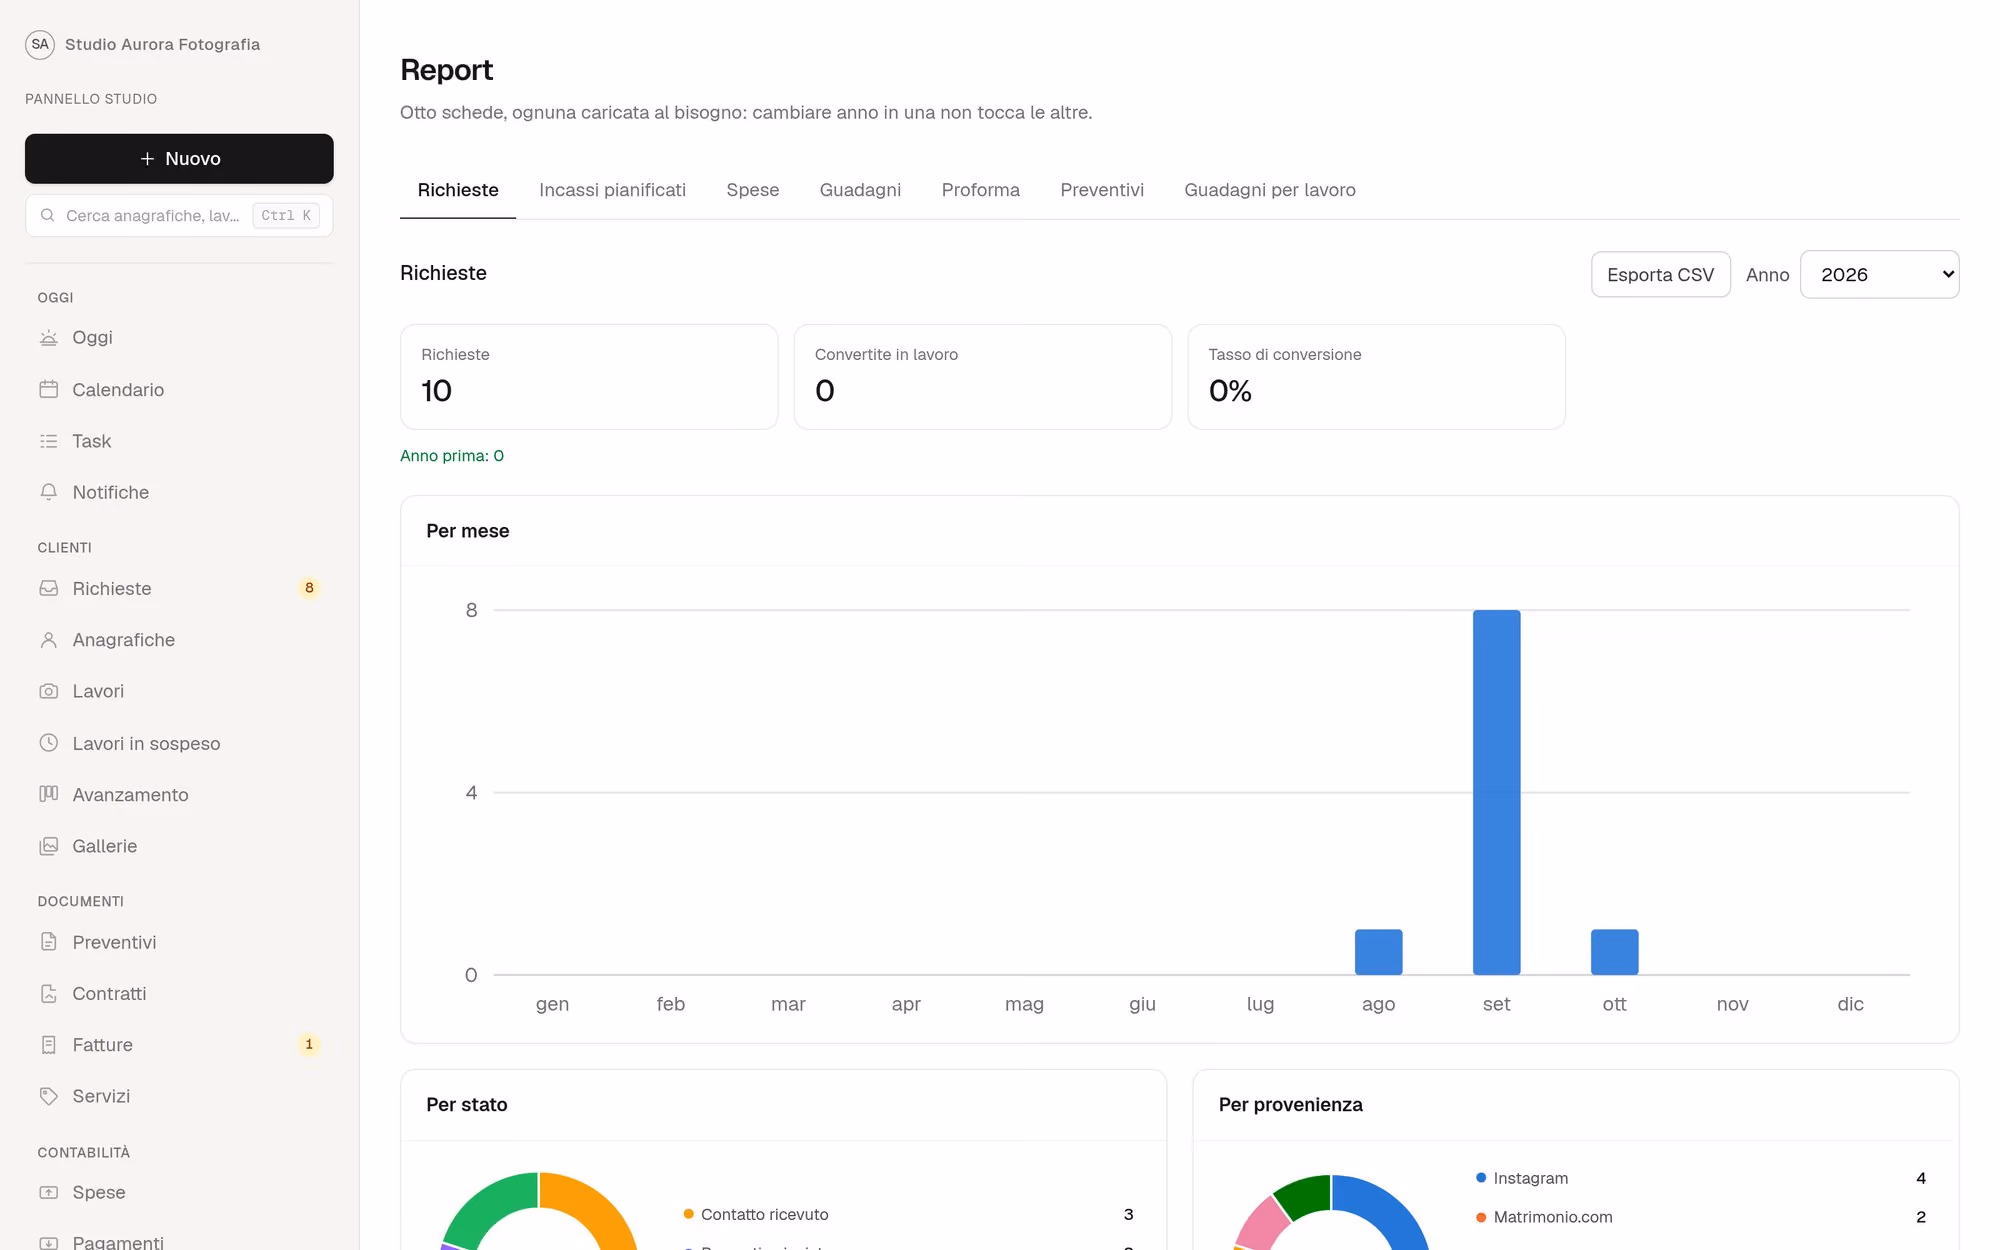Switch to the Incassi pianificati tab
The width and height of the screenshot is (2000, 1250).
tap(612, 190)
